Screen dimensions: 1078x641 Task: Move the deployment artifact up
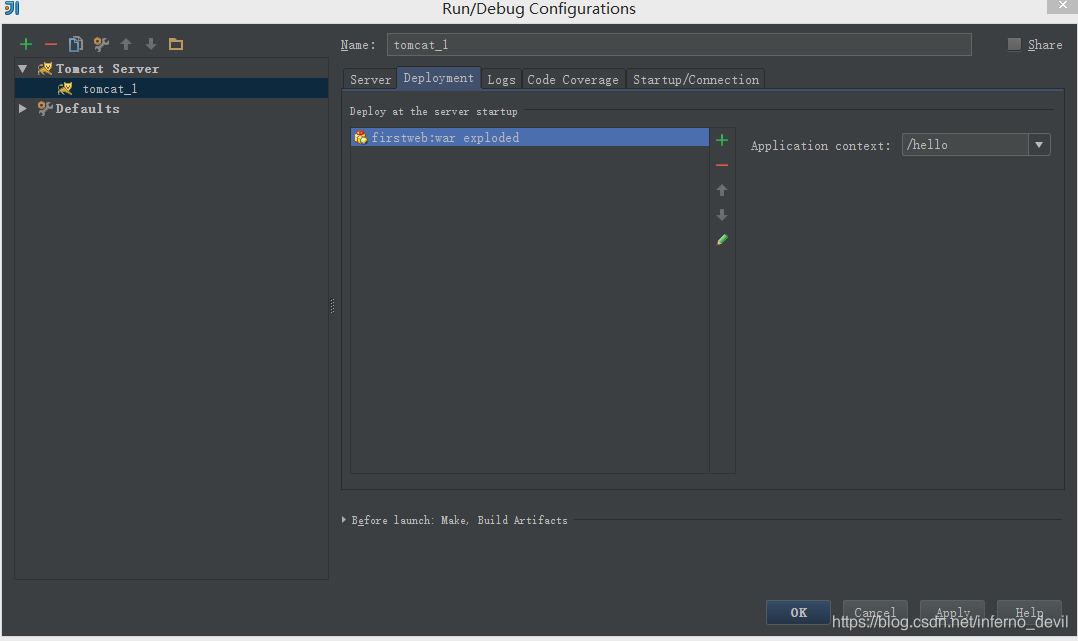pyautogui.click(x=722, y=190)
